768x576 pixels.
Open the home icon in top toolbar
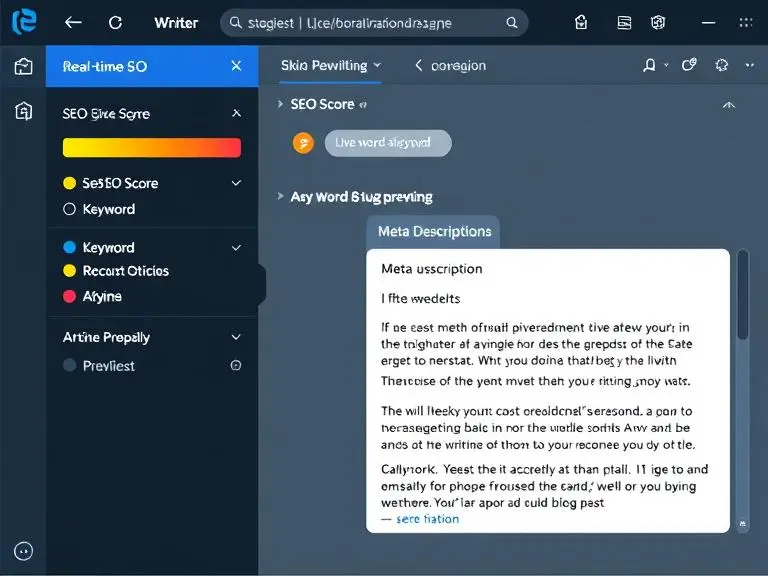tap(581, 23)
